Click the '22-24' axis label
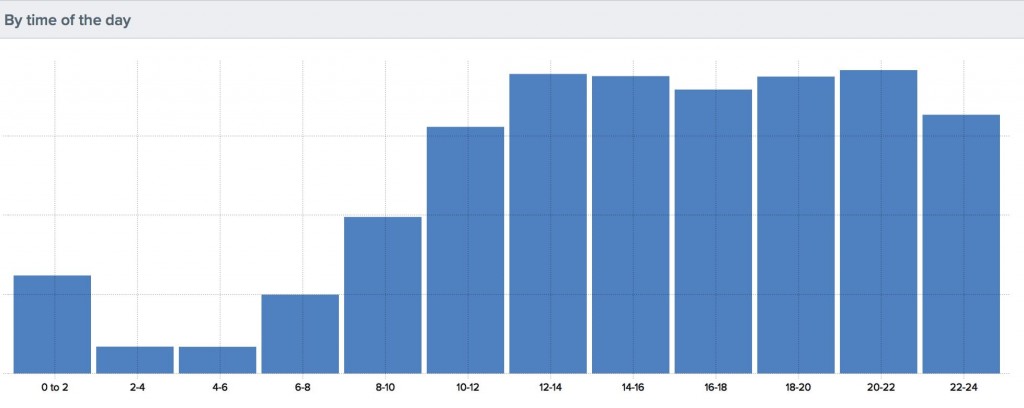 point(963,388)
